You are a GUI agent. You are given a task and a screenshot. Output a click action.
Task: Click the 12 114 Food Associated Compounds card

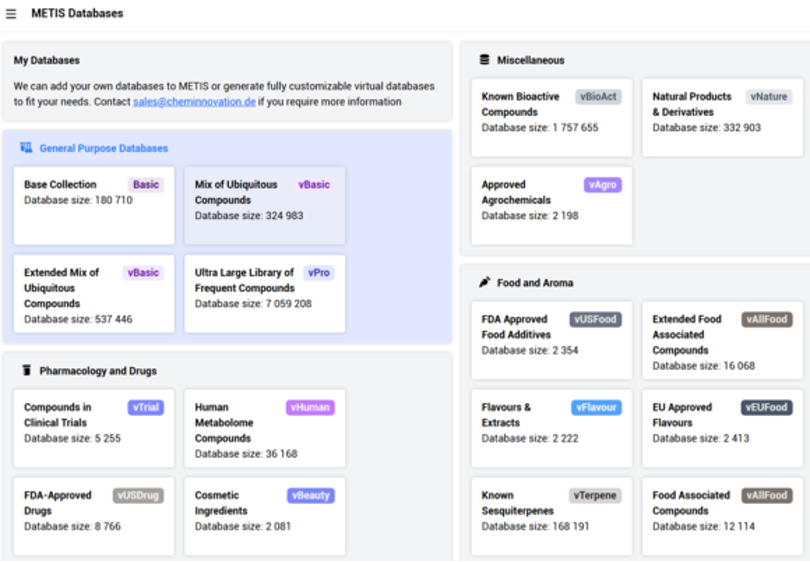pos(723,516)
